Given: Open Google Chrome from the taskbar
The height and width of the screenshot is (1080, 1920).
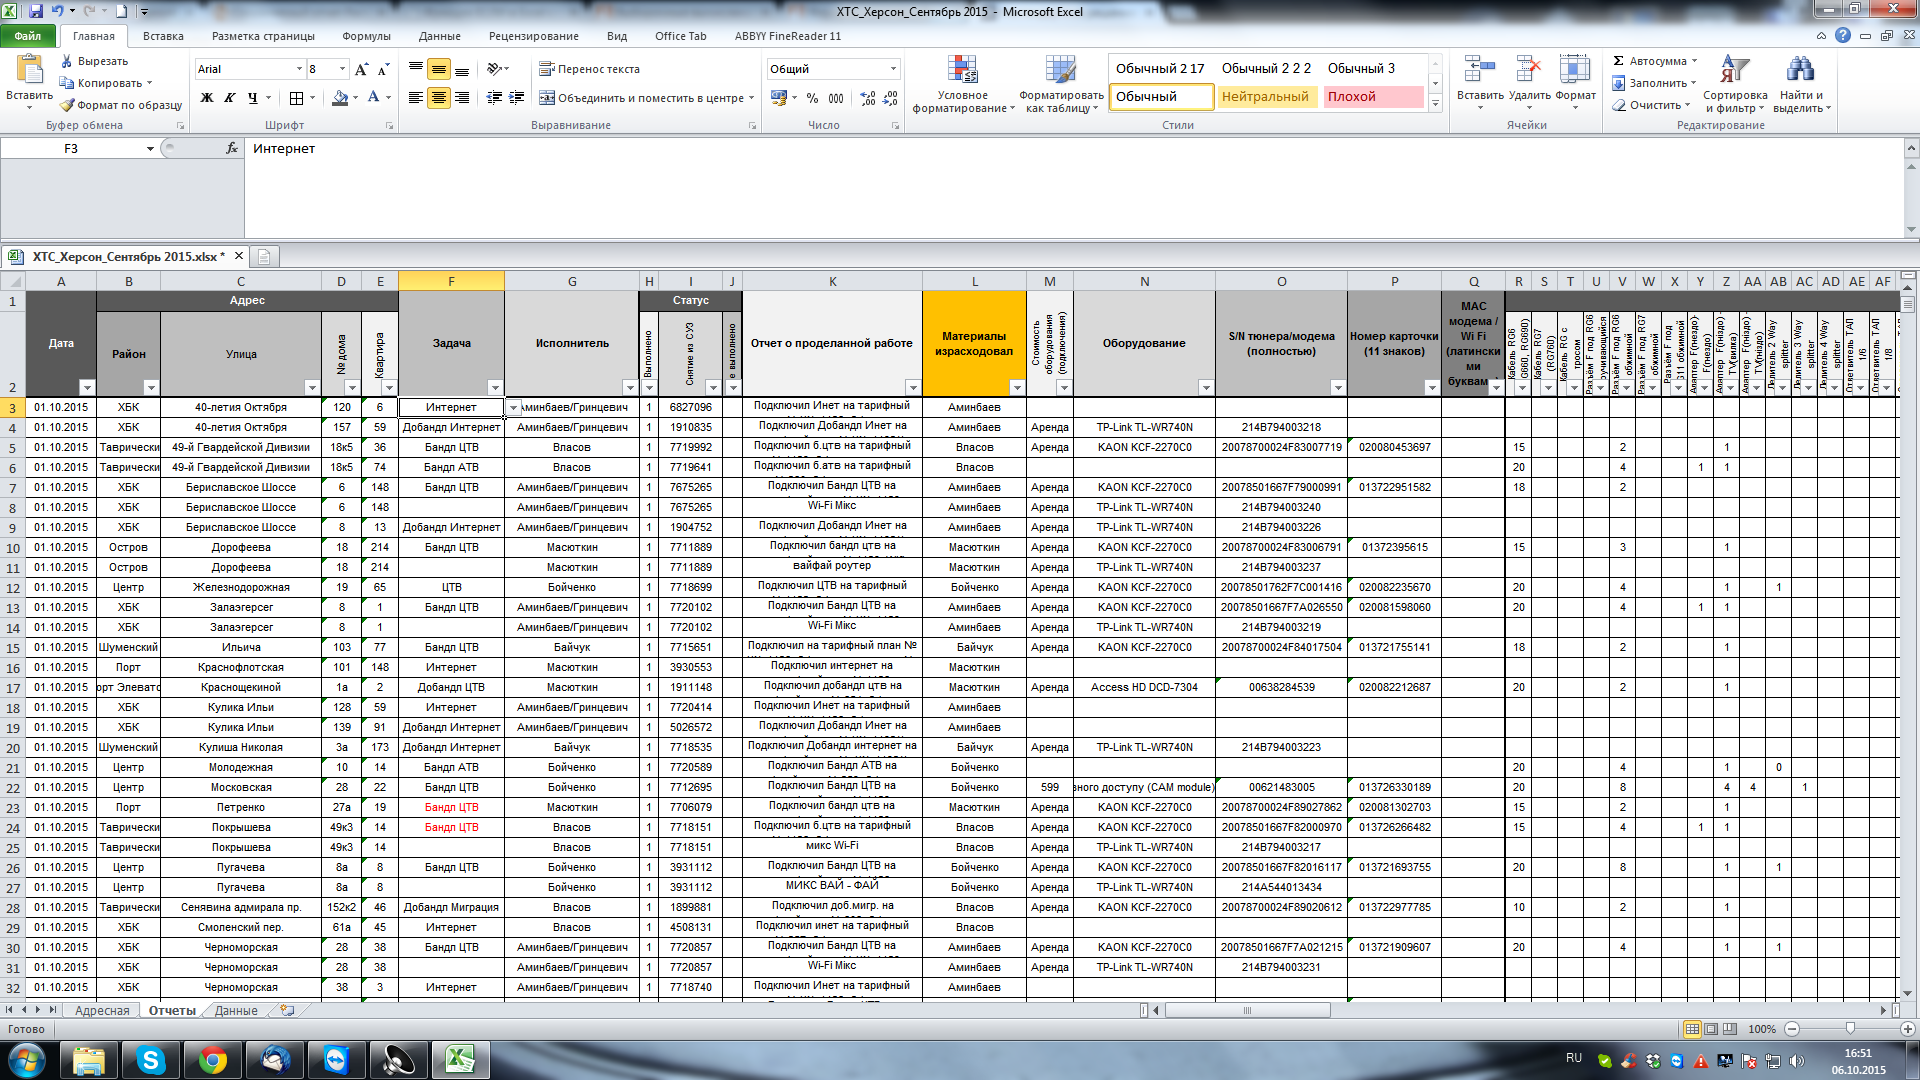Looking at the screenshot, I should (212, 1060).
